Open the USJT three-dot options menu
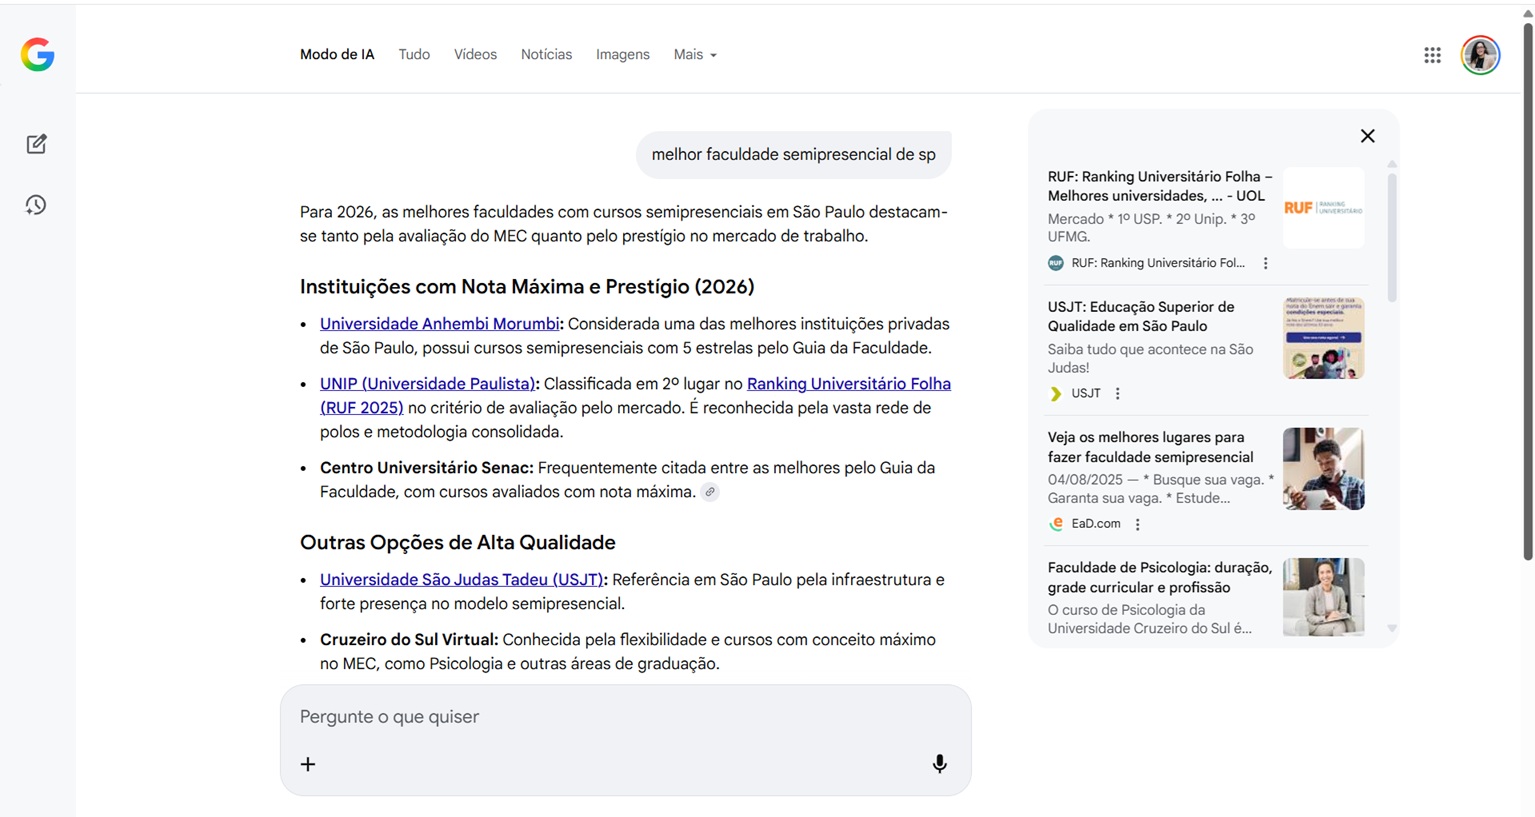Screen dimensions: 1535x817 [x=1116, y=393]
